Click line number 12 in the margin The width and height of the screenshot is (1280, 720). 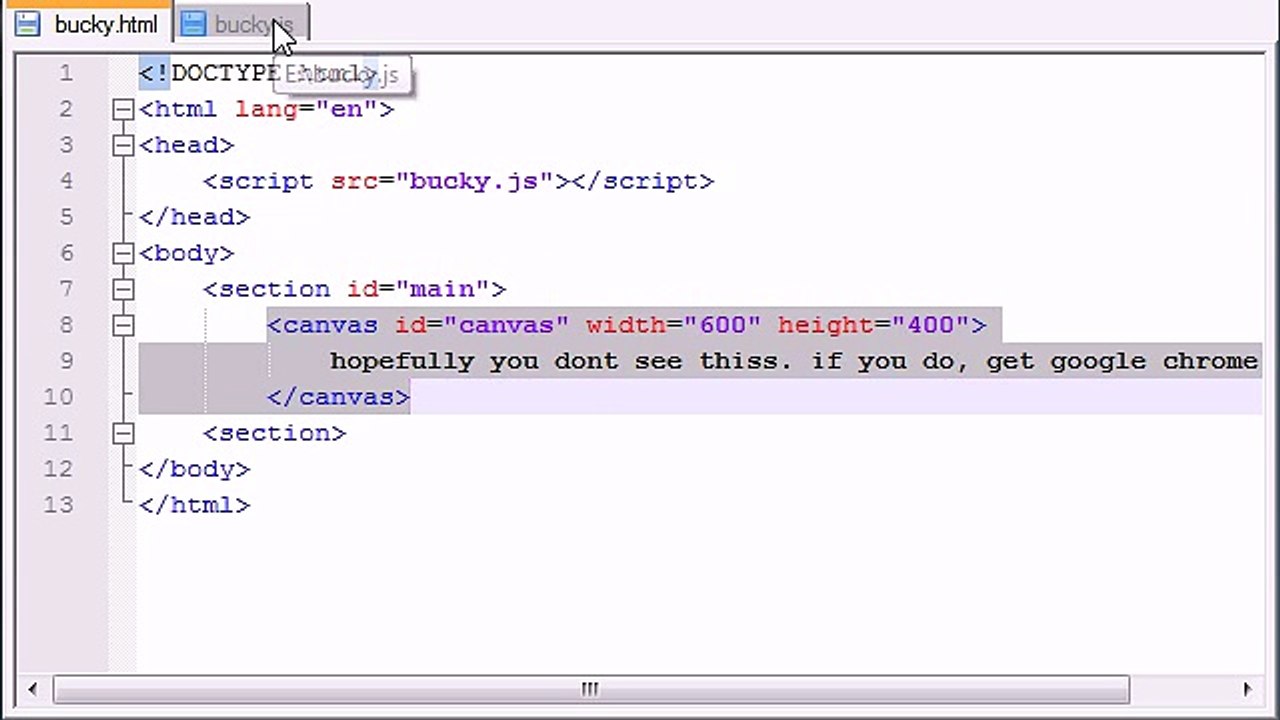[58, 469]
